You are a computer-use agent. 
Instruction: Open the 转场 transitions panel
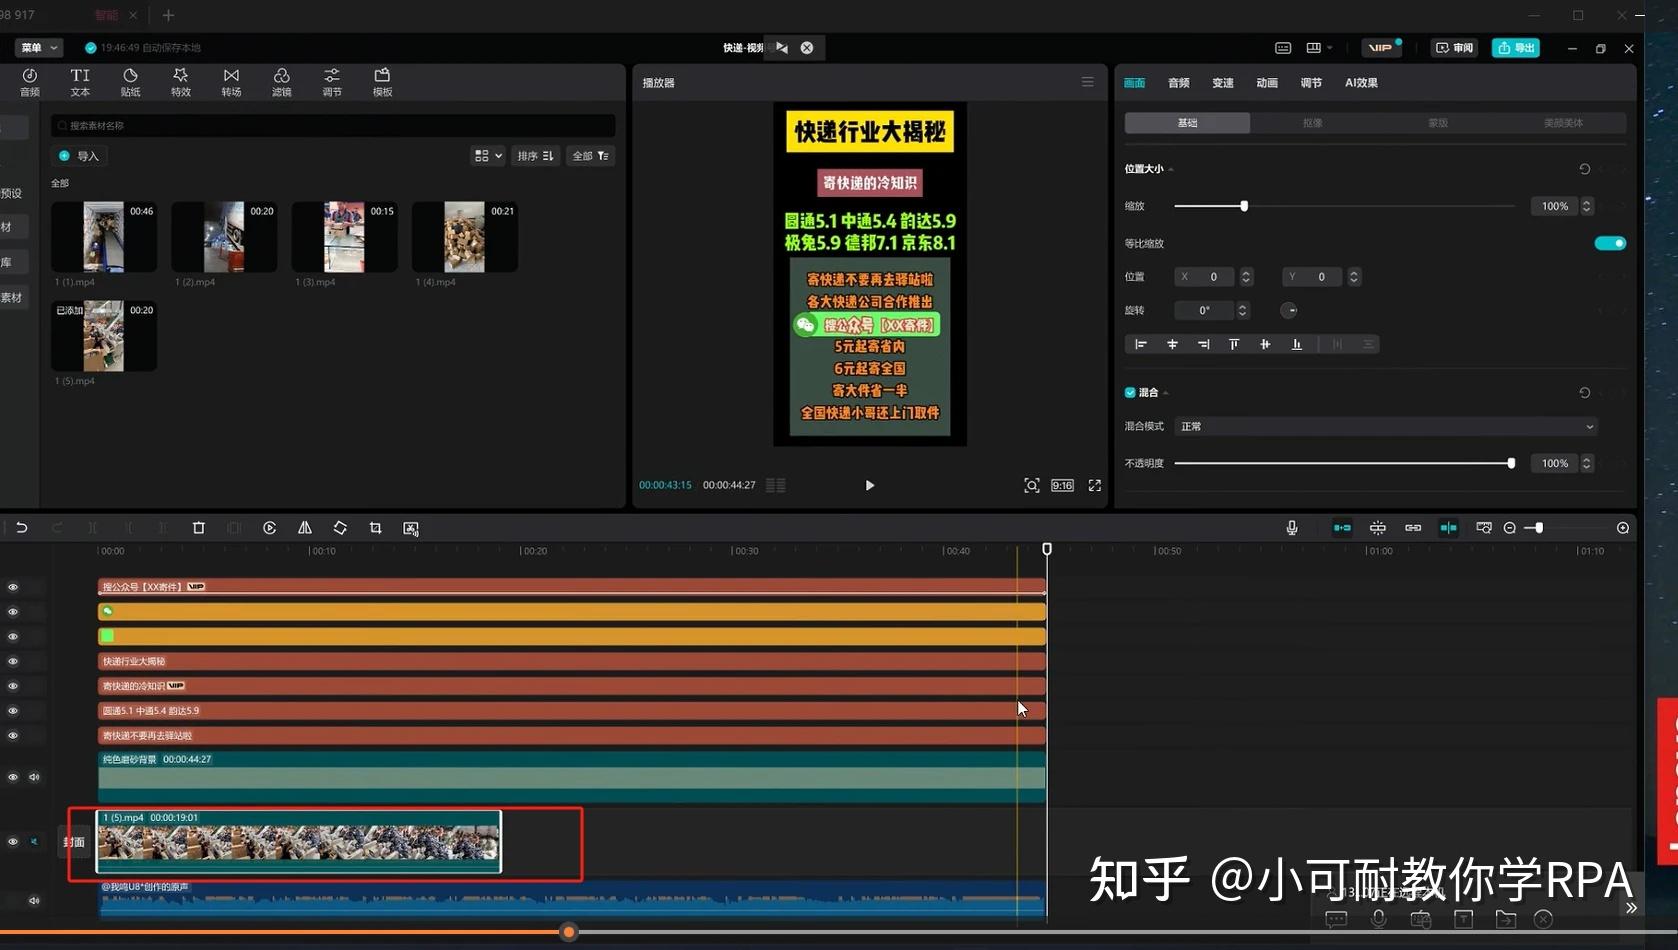click(x=231, y=82)
